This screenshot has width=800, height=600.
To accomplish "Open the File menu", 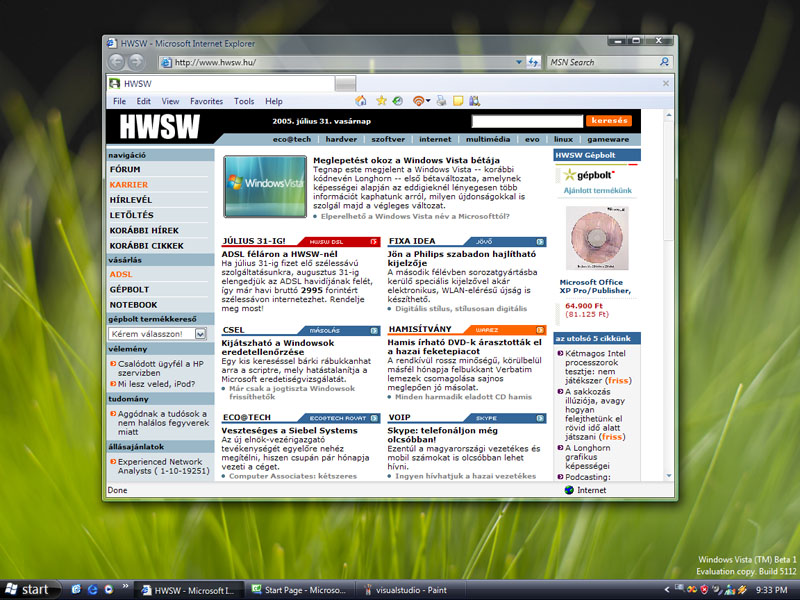I will click(119, 101).
